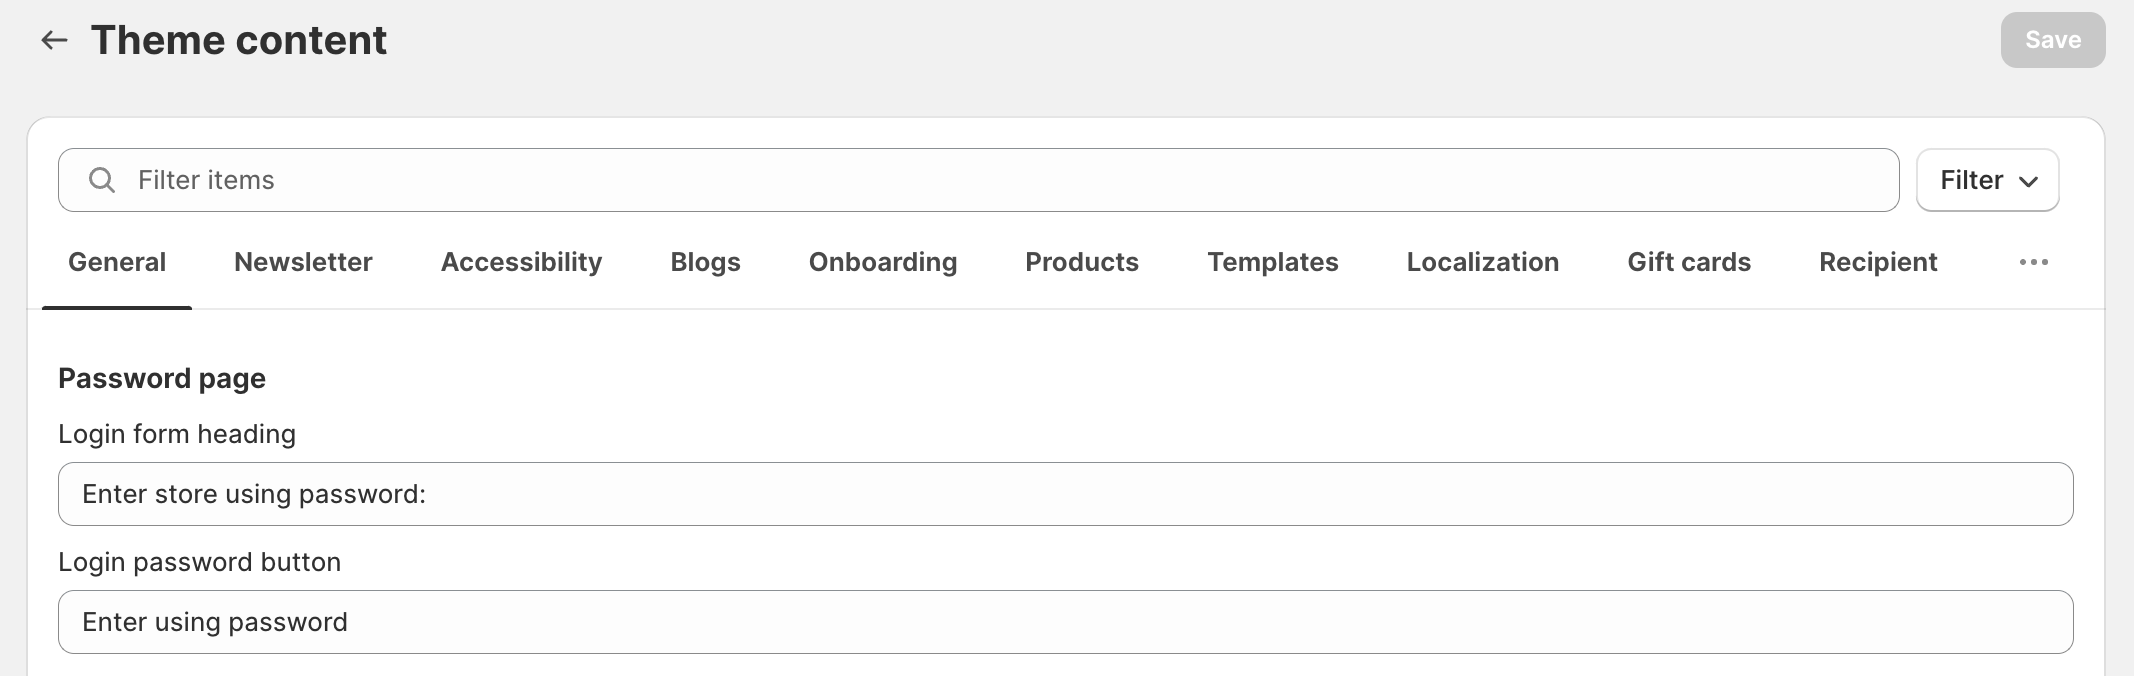Screen dimensions: 2134x676
Task: Switch to the Onboarding tab
Action: [882, 262]
